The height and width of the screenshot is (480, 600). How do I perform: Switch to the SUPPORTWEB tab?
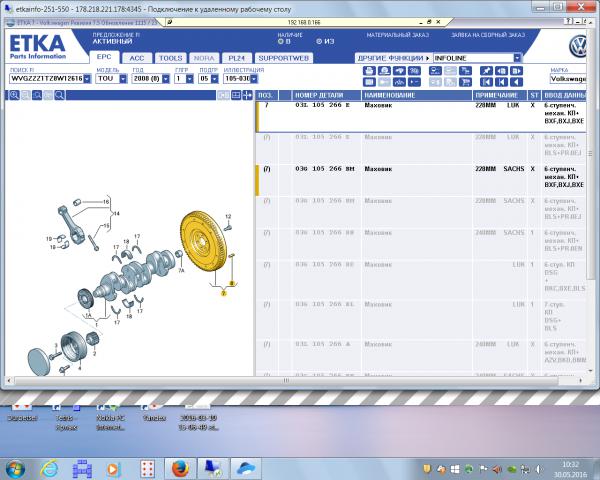pos(284,58)
